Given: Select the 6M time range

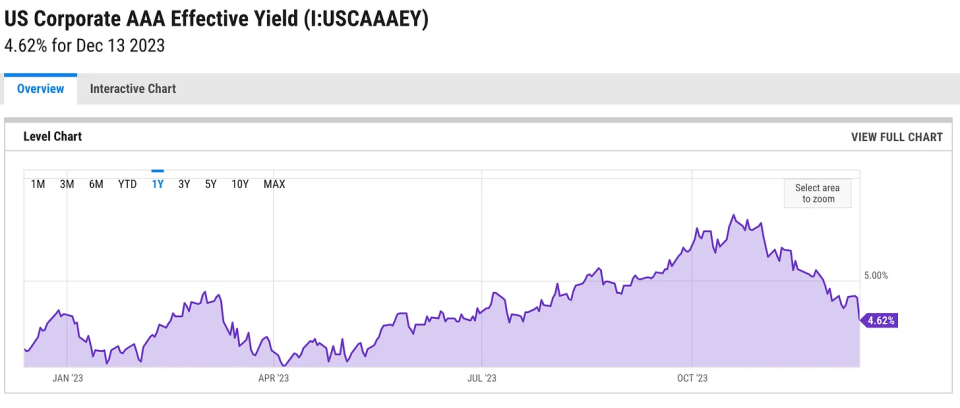Looking at the screenshot, I should click(x=96, y=184).
